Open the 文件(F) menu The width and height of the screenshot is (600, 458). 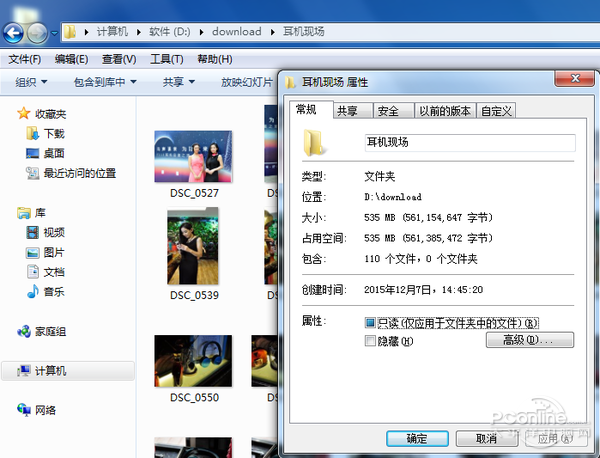click(x=25, y=59)
